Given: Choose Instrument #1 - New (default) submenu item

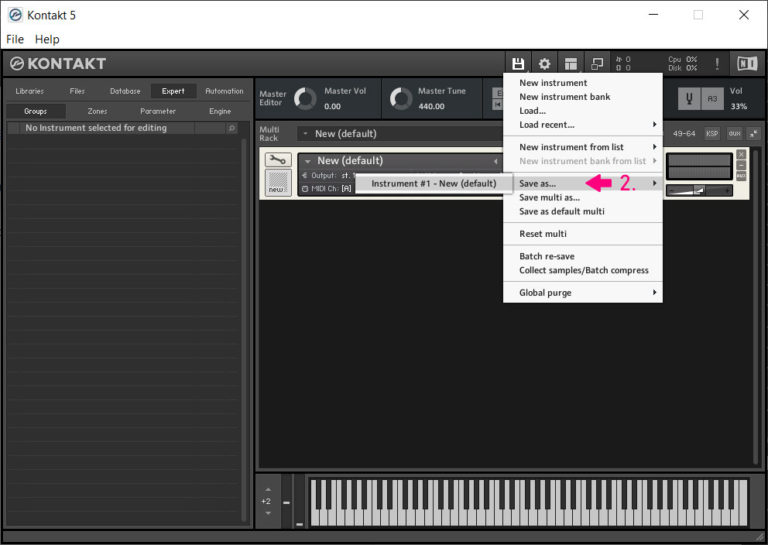Looking at the screenshot, I should point(433,184).
